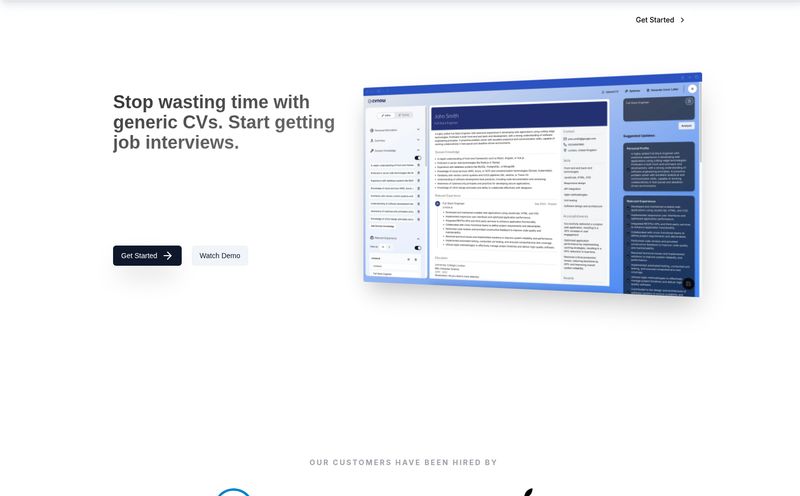
Task: Click the header Get Started link with chevron
Action: [x=660, y=20]
